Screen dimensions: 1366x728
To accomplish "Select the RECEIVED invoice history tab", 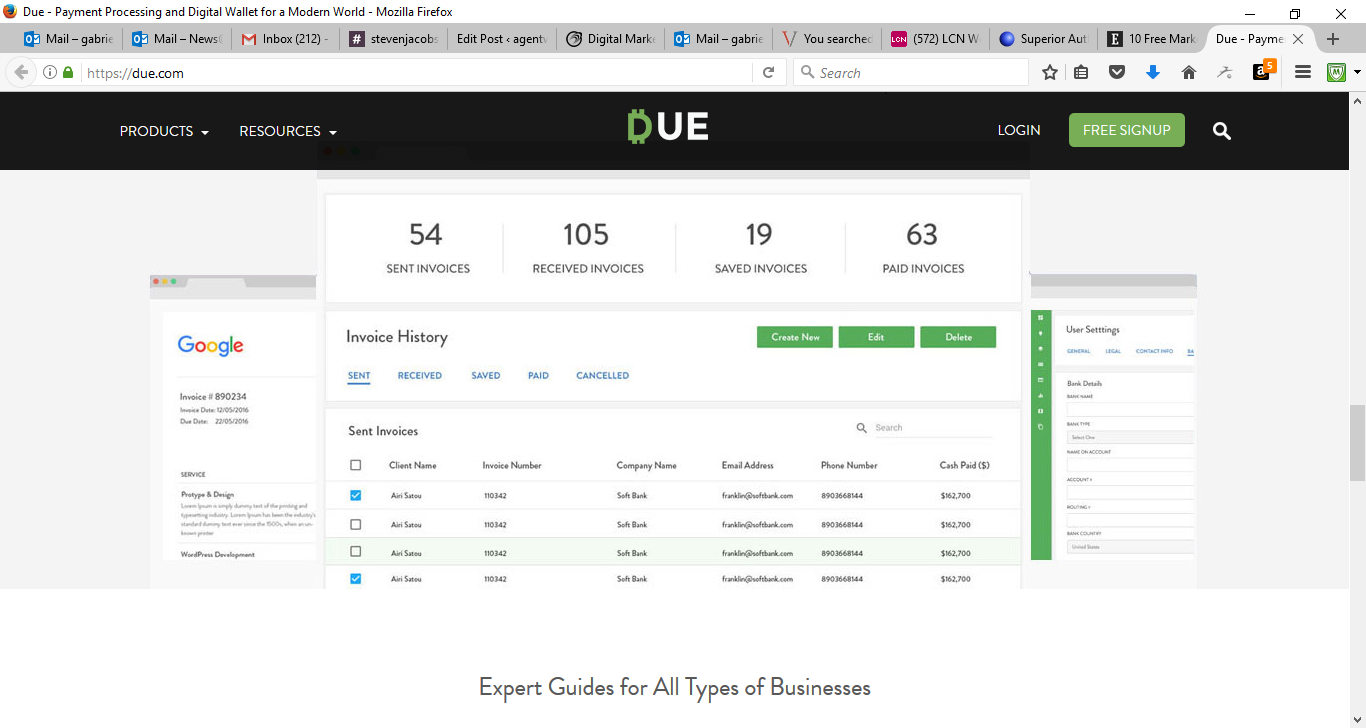I will tap(420, 376).
